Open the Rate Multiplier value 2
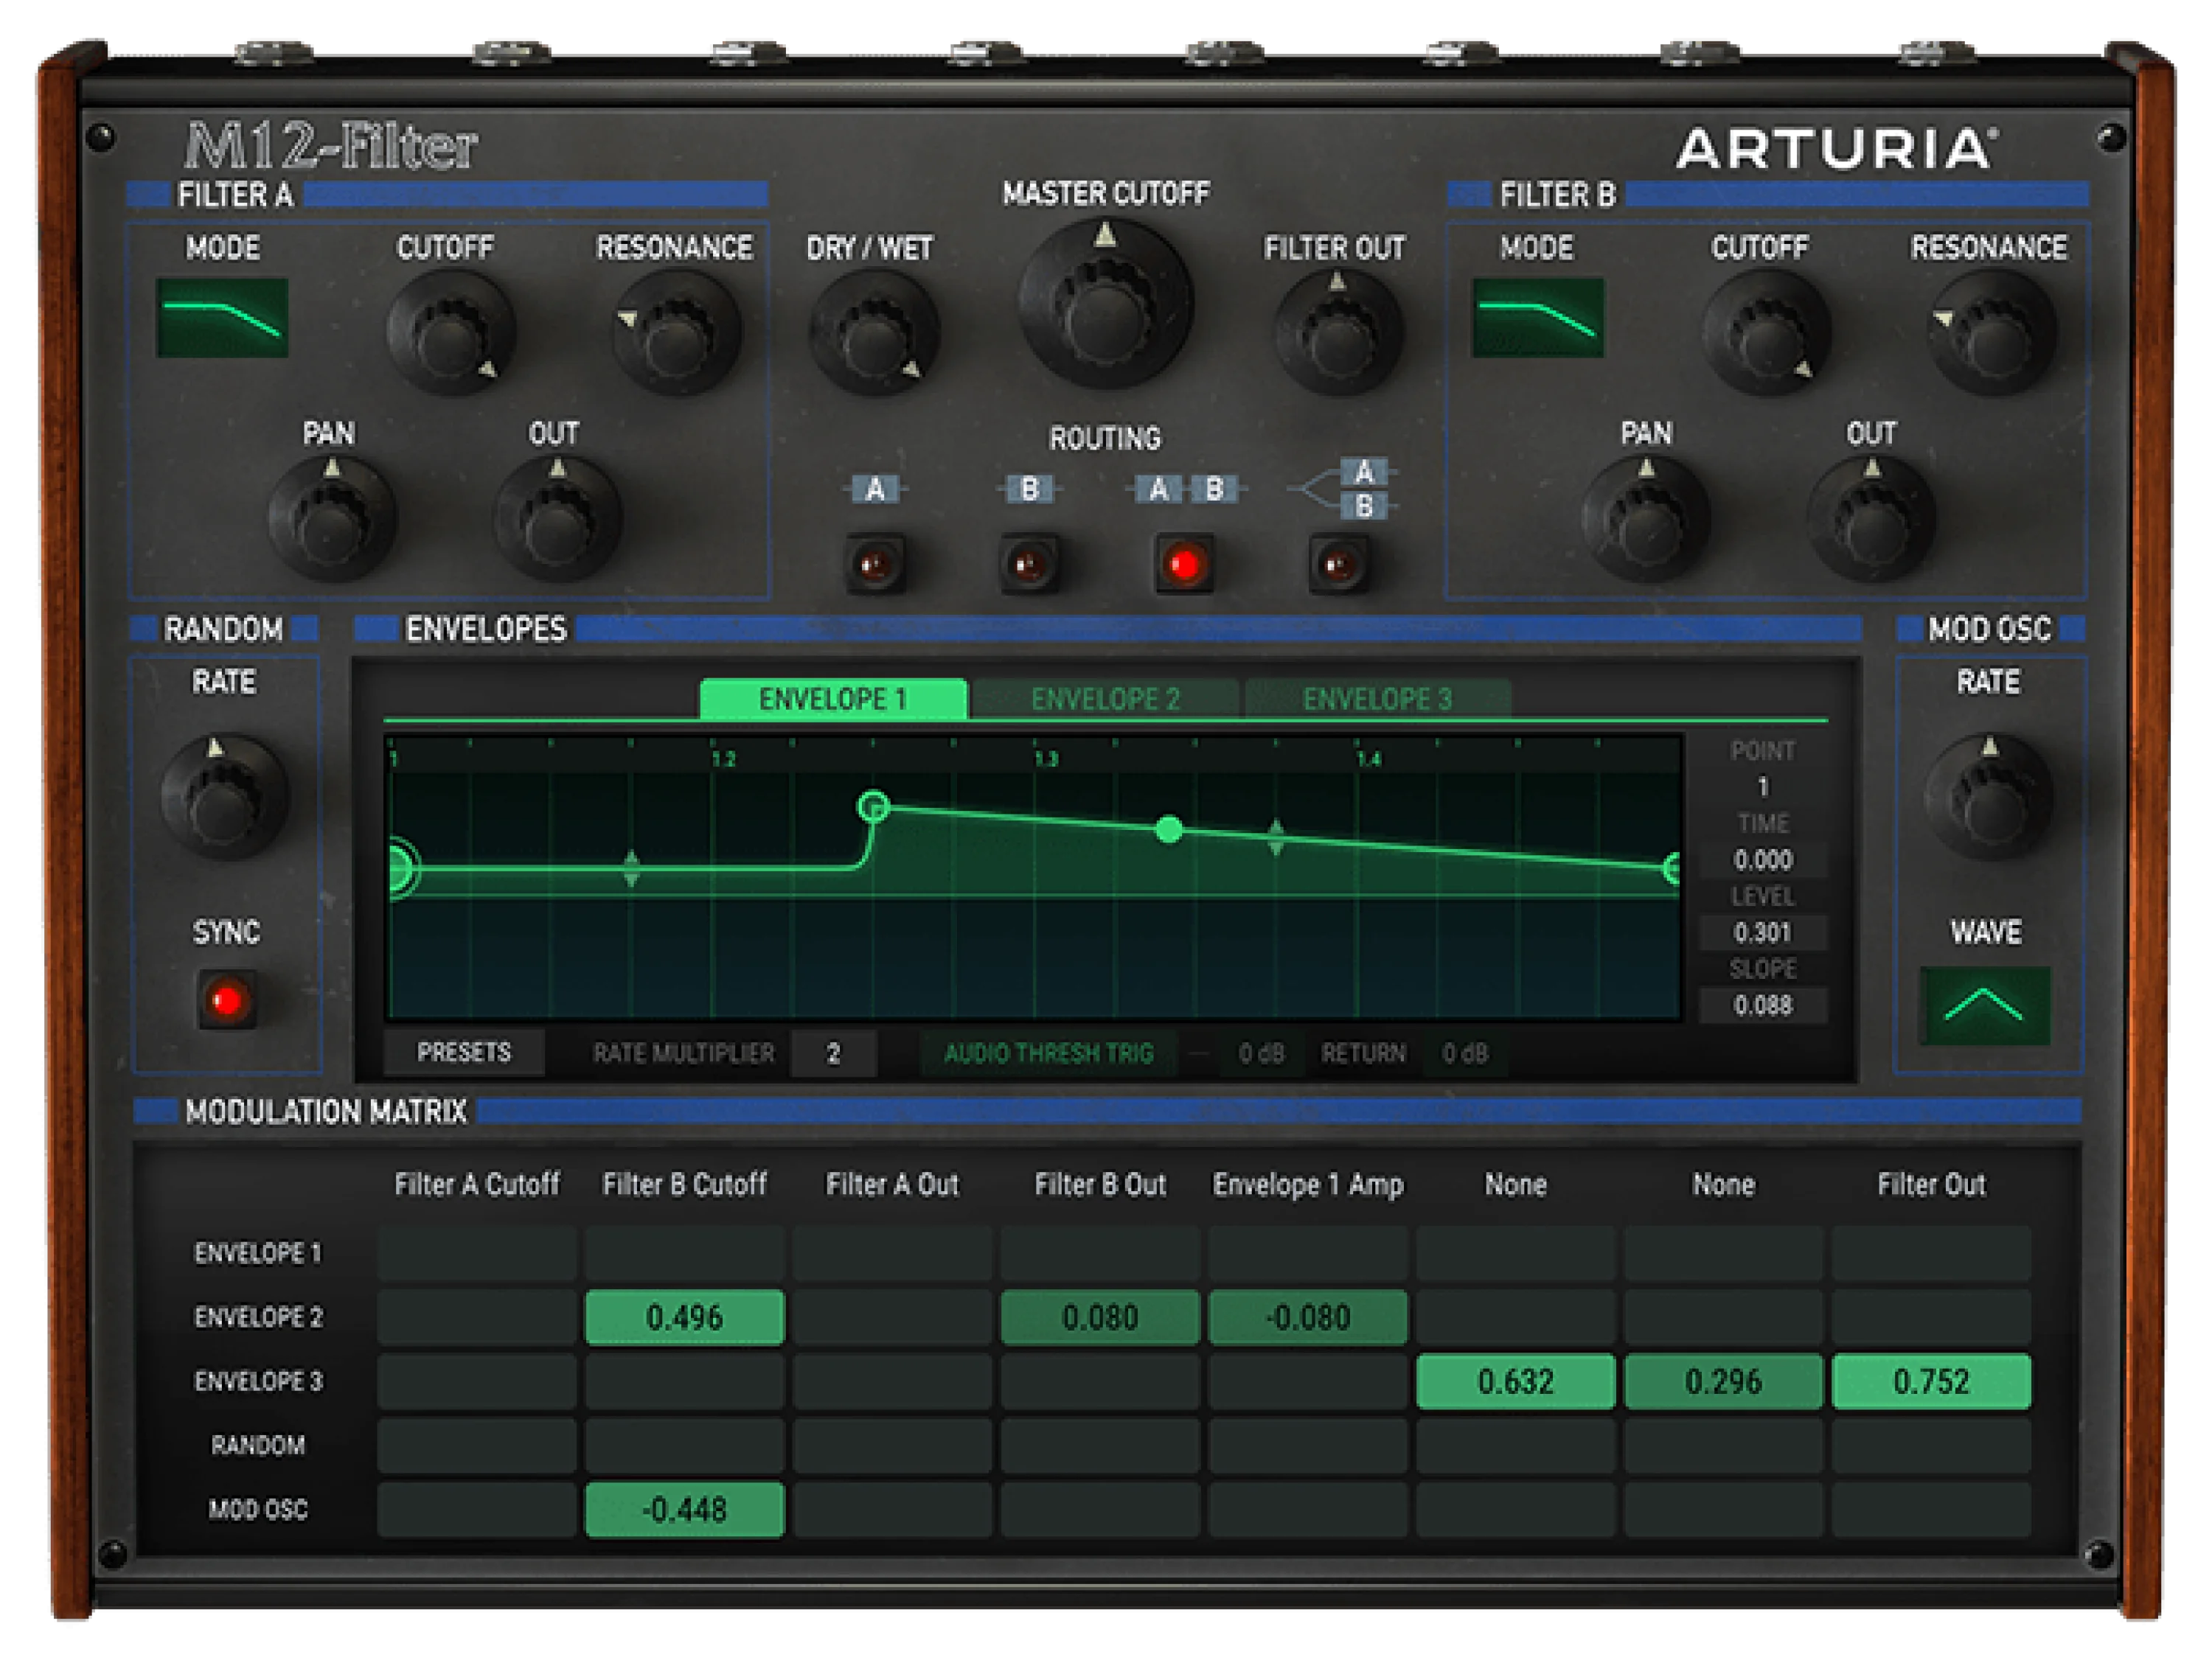Screen dimensions: 2212x1660 pos(833,1053)
